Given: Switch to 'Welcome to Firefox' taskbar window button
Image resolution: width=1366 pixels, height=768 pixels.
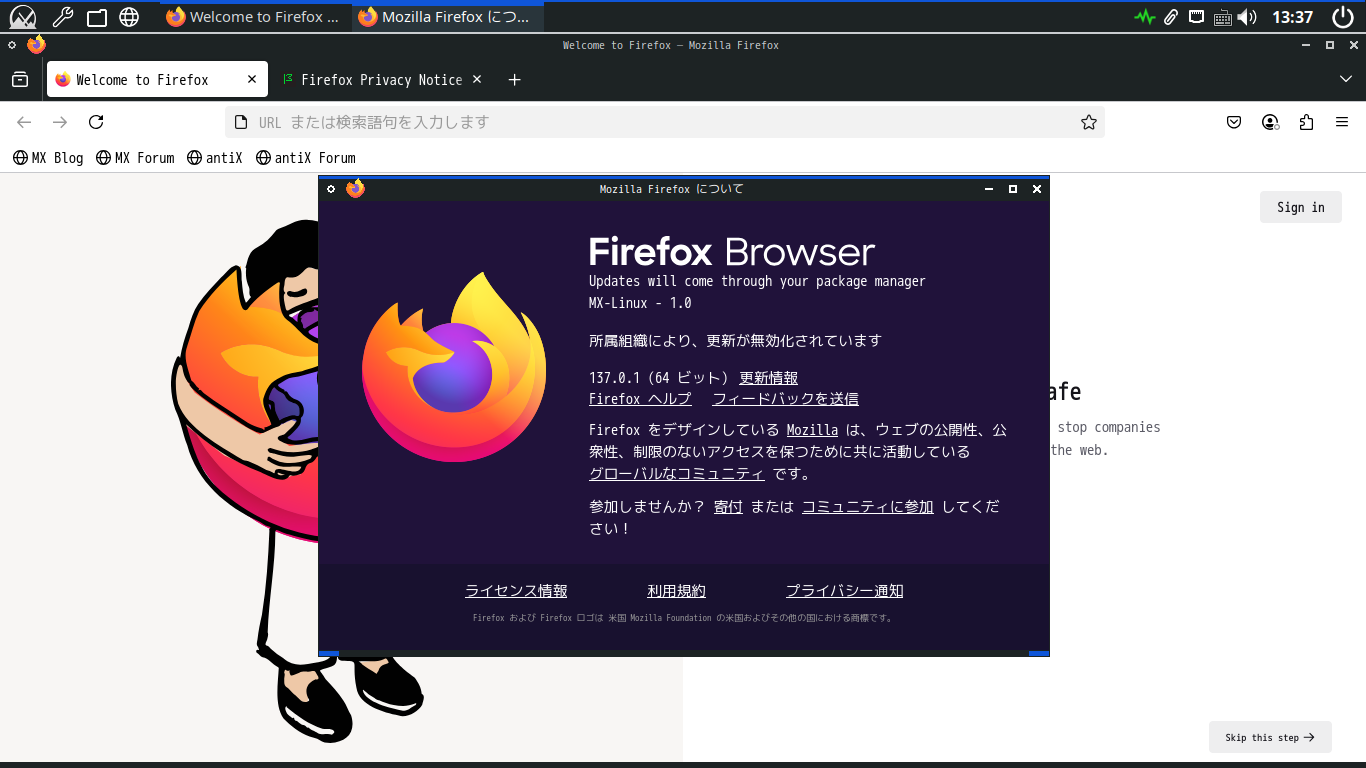Looking at the screenshot, I should pos(256,17).
